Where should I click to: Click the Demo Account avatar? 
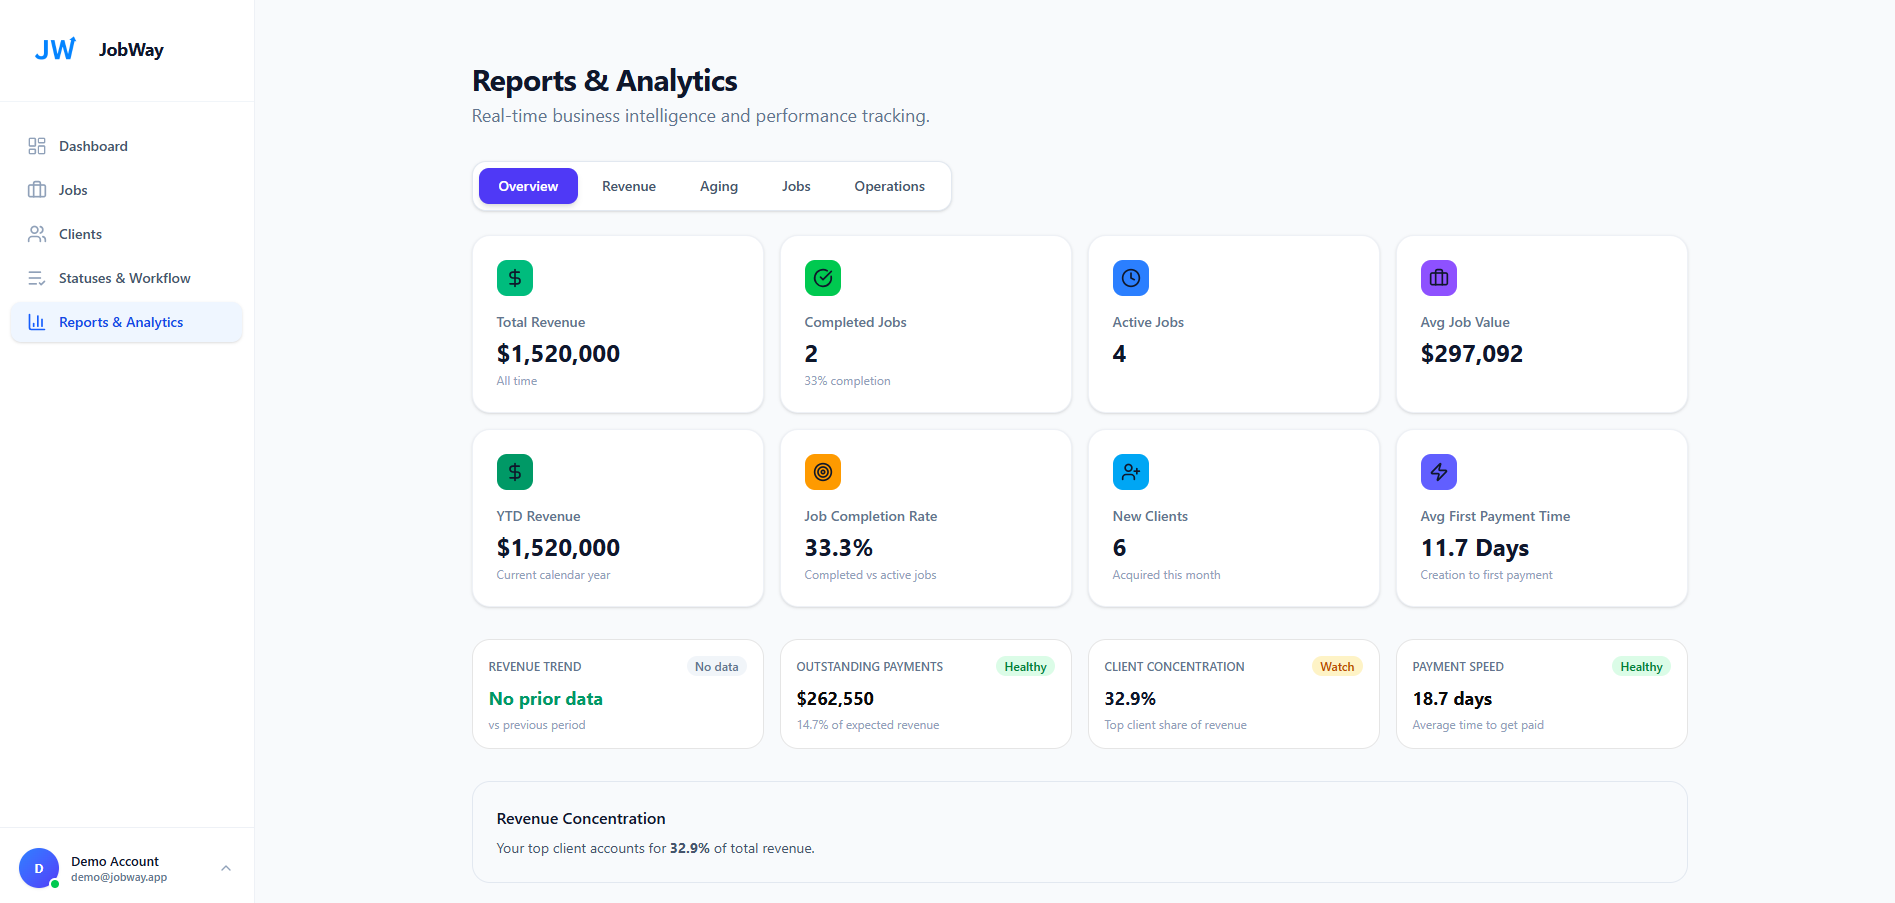click(39, 868)
